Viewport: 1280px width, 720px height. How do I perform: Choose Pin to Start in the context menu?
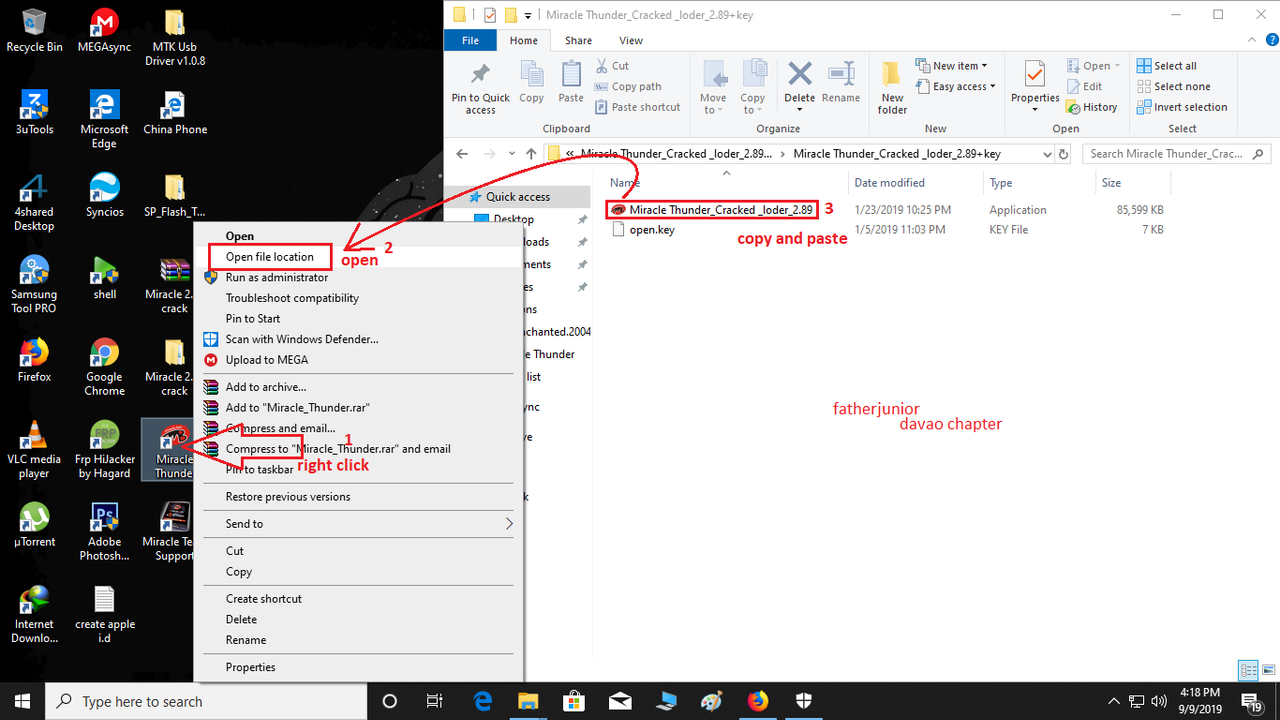(x=253, y=318)
